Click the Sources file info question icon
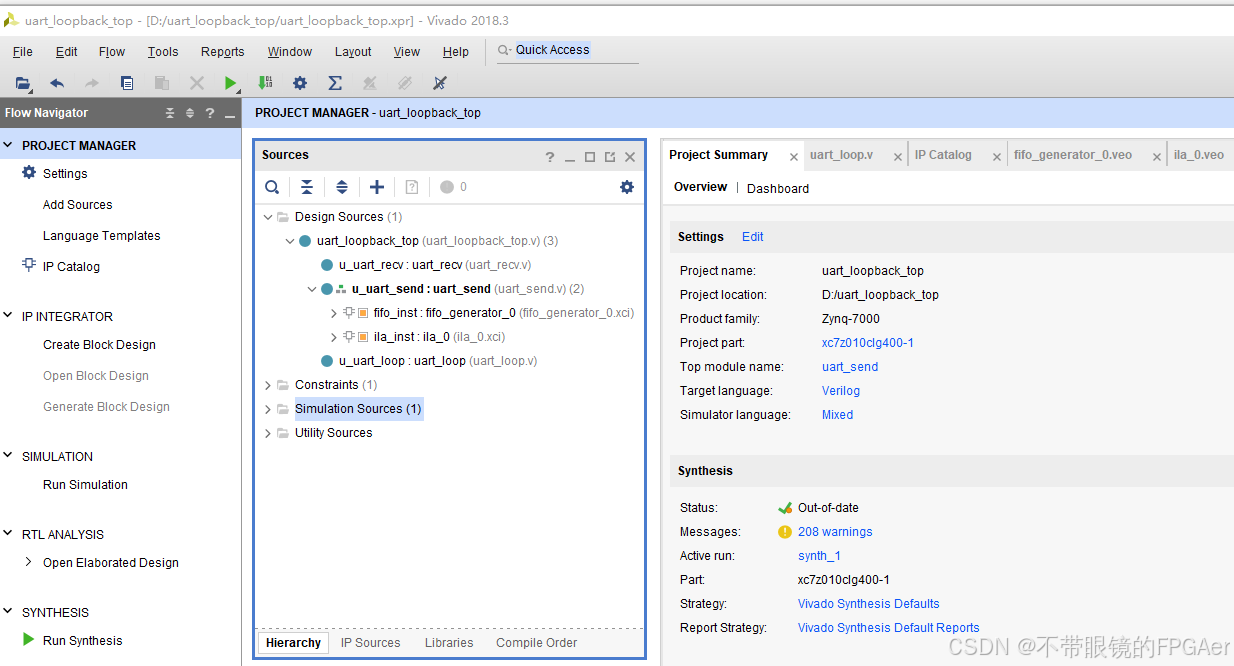 click(412, 187)
